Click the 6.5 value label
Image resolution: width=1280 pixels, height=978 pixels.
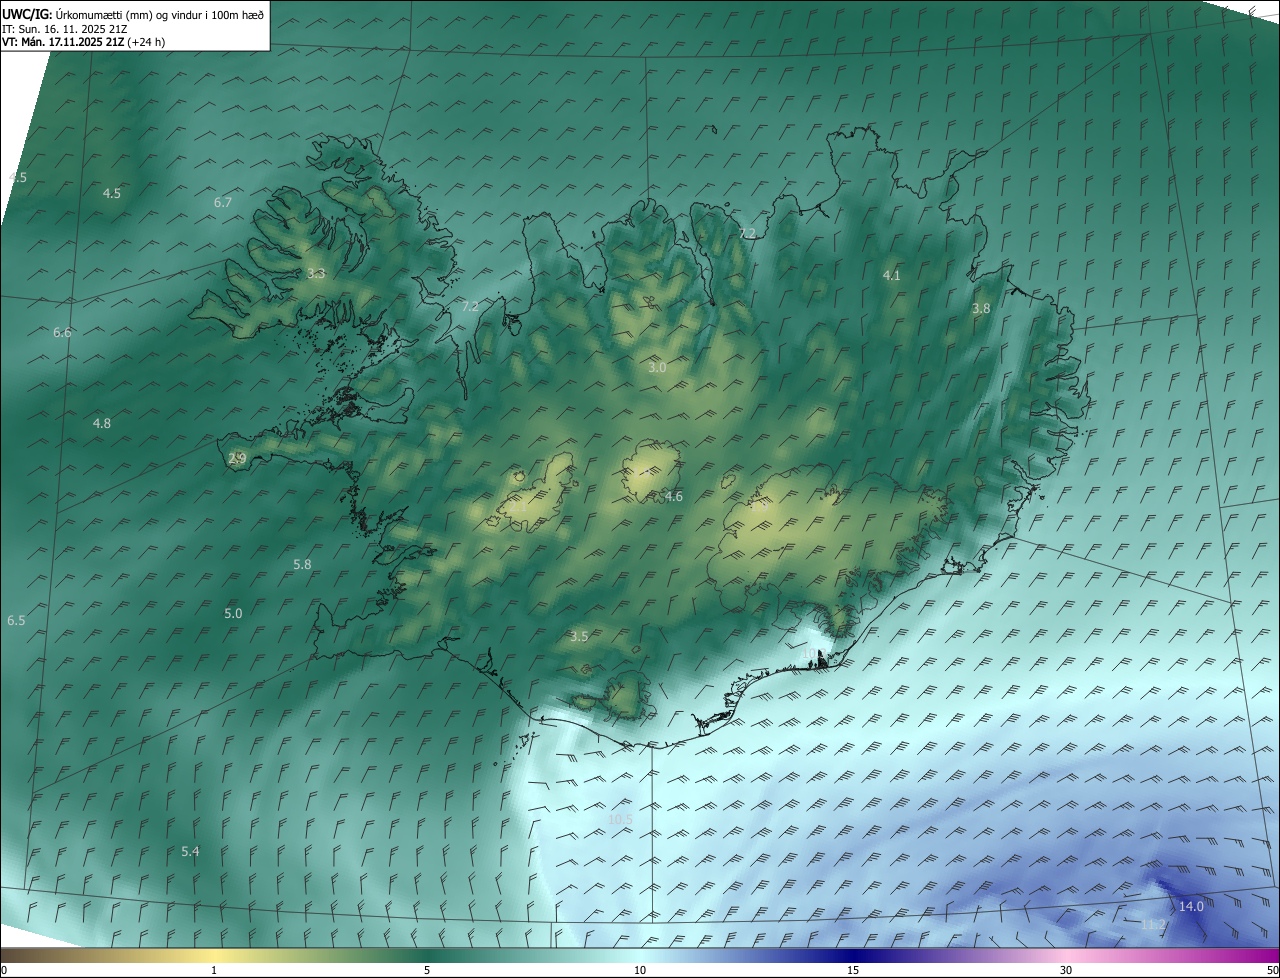(x=16, y=620)
